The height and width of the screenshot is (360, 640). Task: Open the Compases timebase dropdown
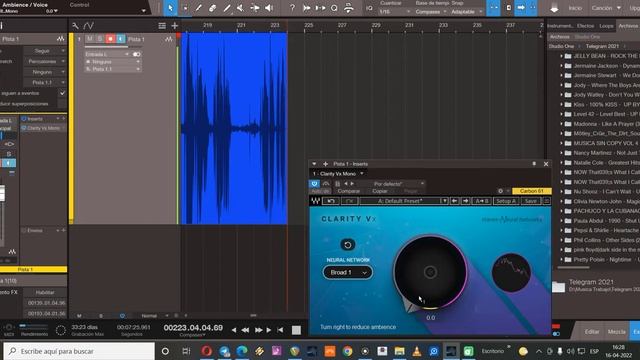point(431,12)
